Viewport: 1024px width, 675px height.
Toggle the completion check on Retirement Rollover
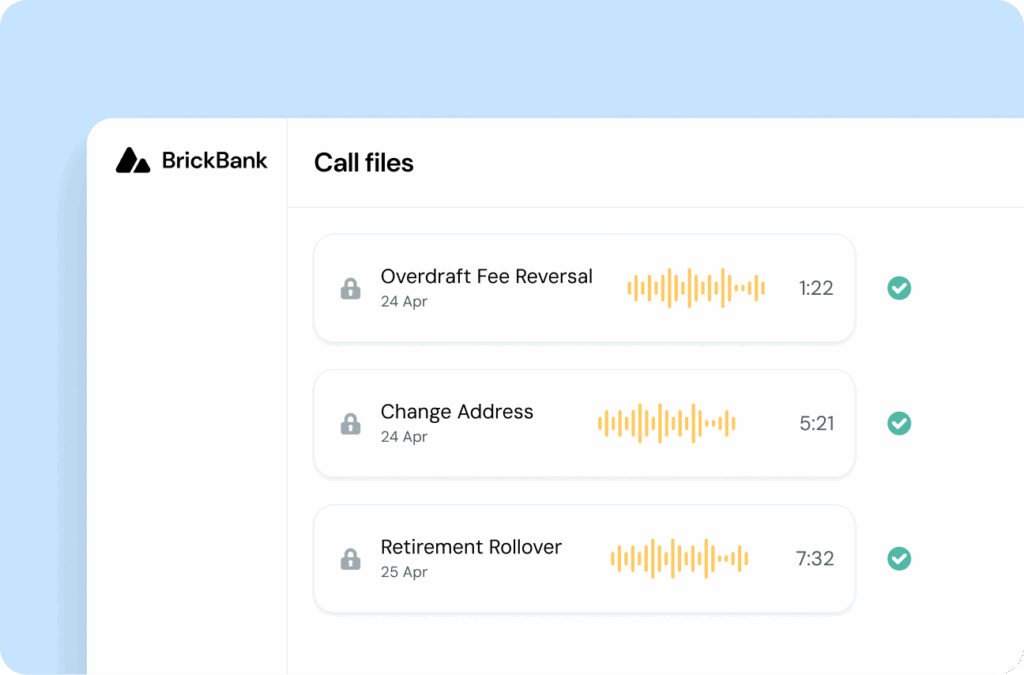coord(898,558)
